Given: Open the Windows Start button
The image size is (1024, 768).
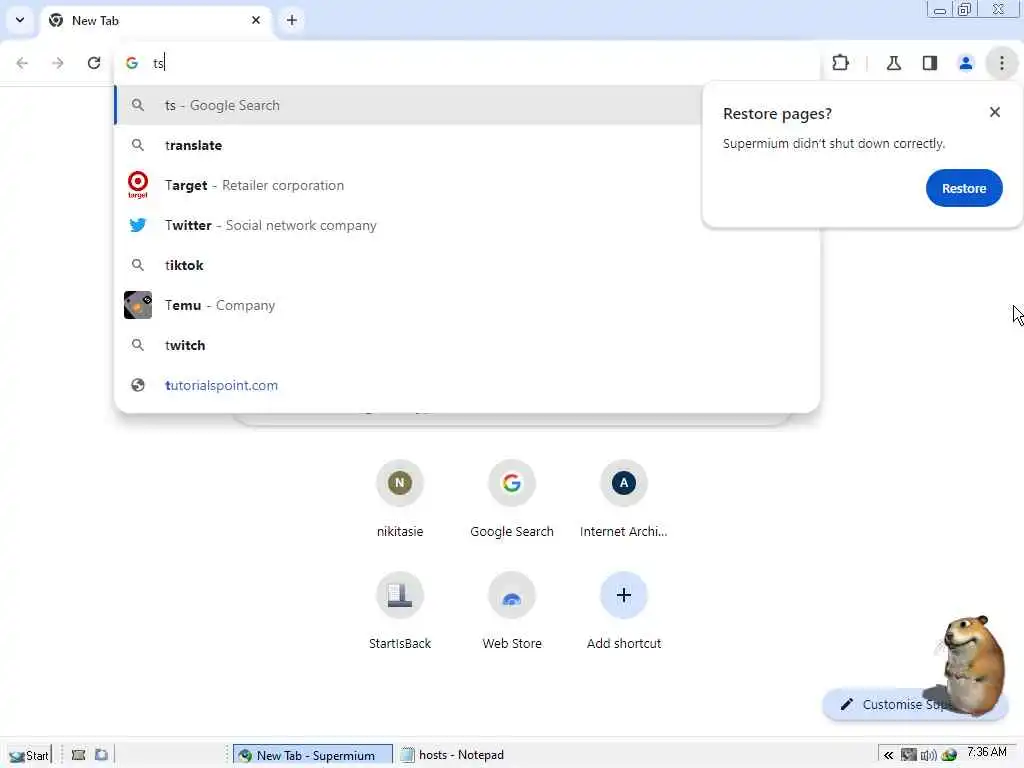Looking at the screenshot, I should [x=29, y=755].
